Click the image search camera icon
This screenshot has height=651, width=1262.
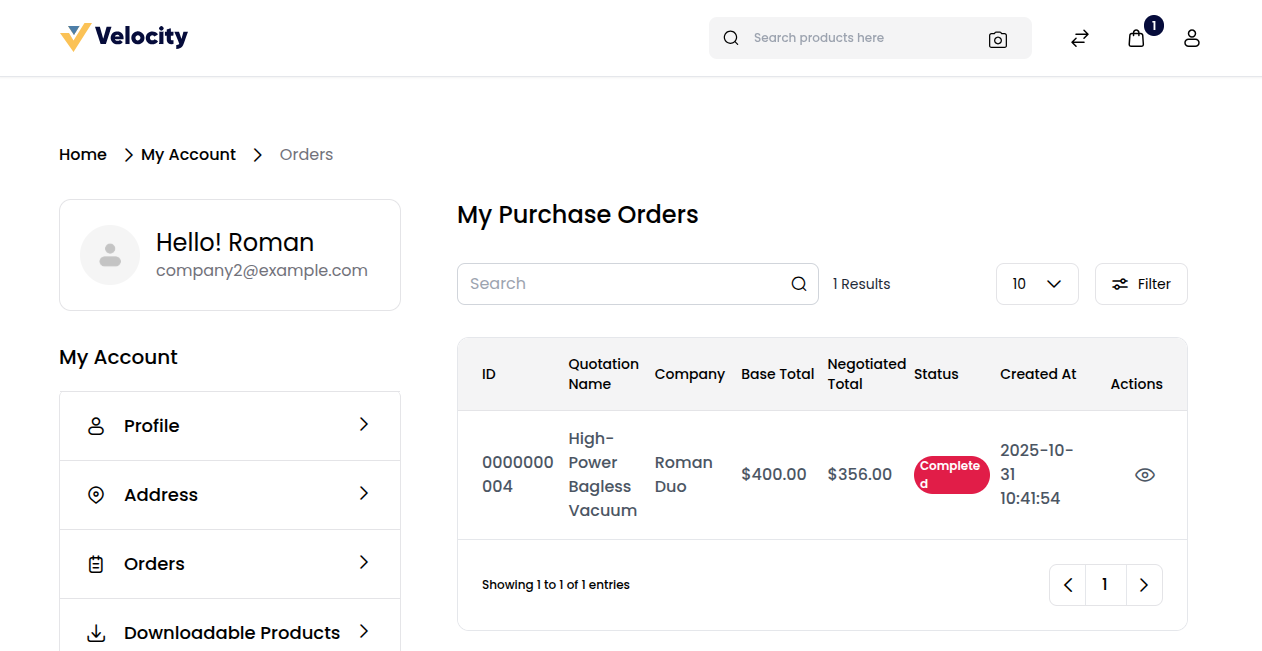pyautogui.click(x=997, y=39)
